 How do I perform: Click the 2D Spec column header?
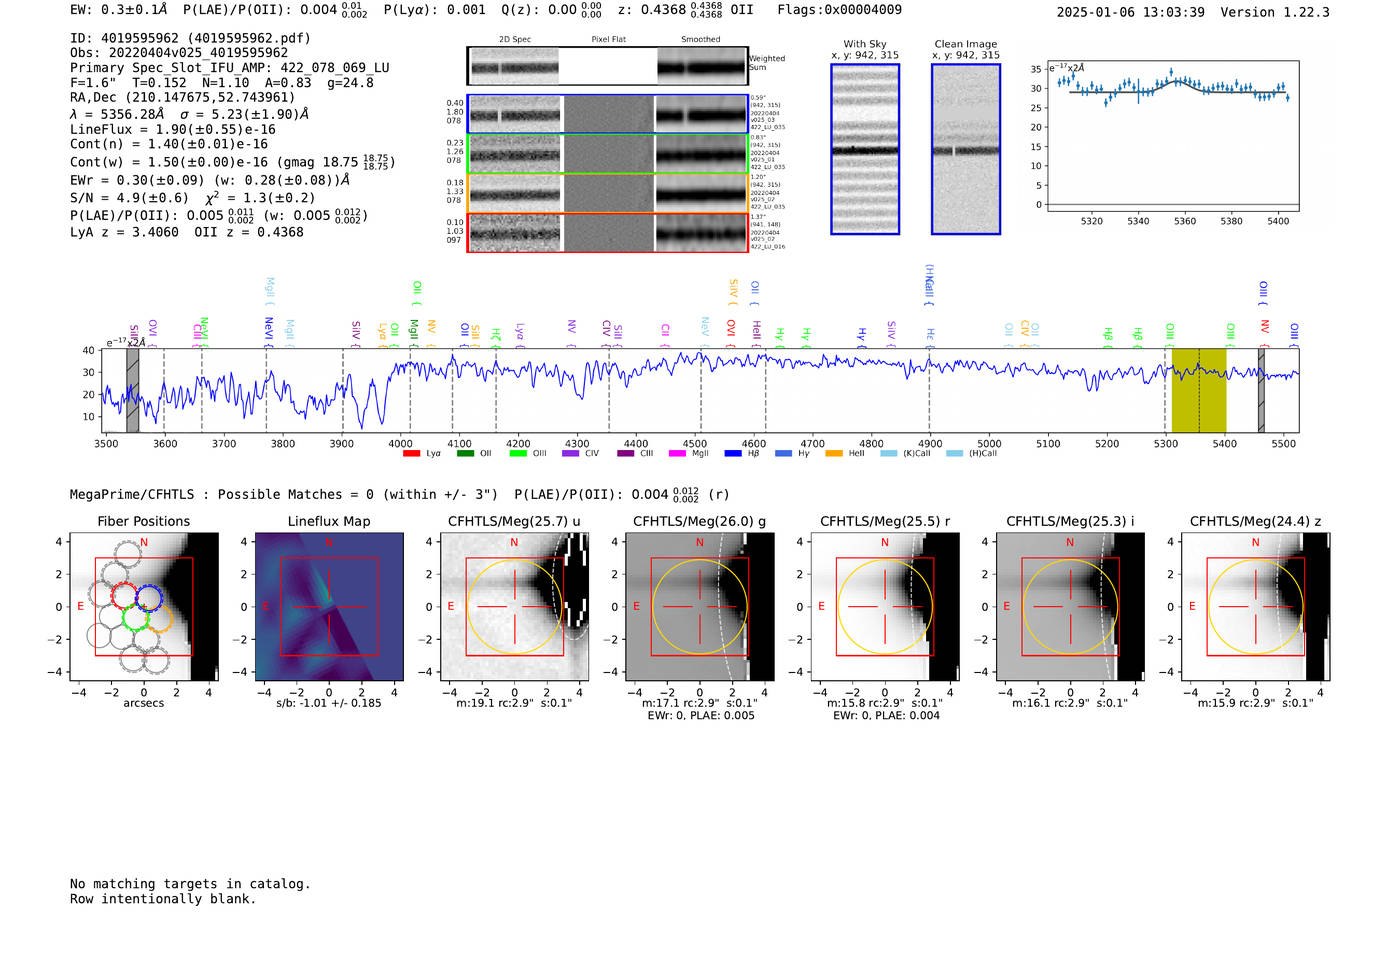point(515,39)
